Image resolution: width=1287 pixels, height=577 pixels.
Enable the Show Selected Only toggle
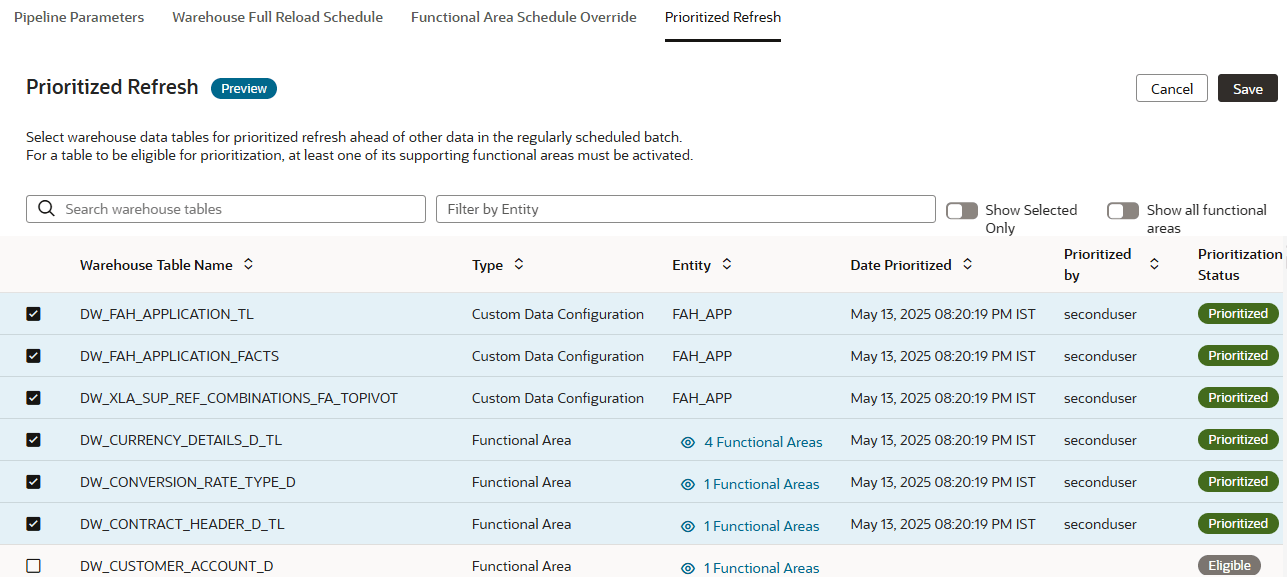point(962,210)
